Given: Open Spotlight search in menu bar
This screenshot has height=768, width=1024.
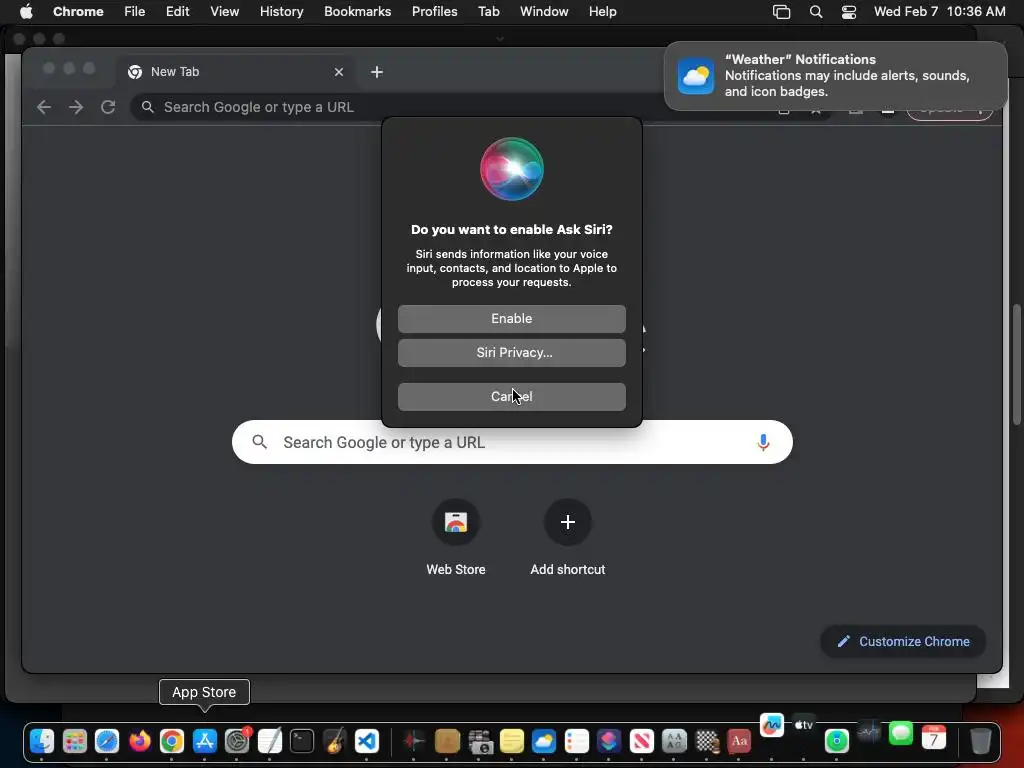Looking at the screenshot, I should 816,11.
